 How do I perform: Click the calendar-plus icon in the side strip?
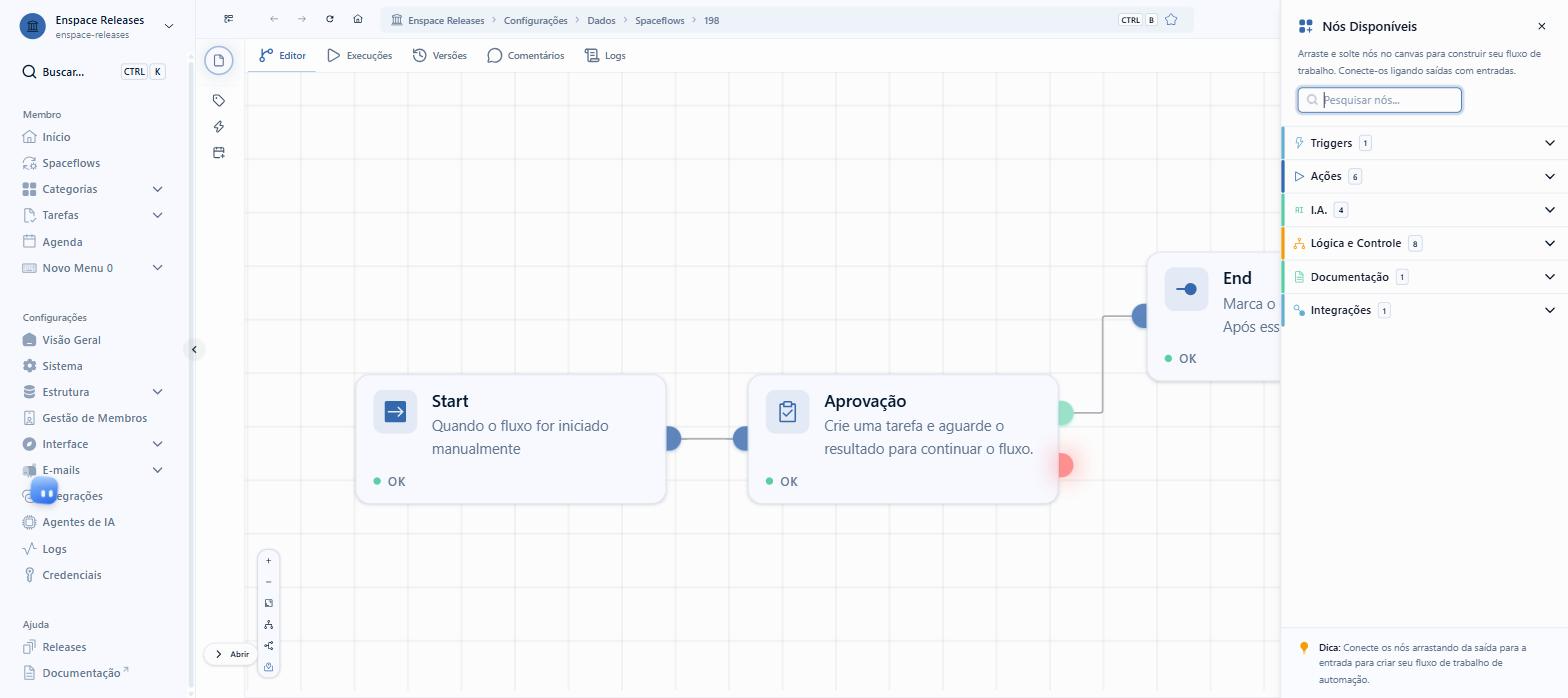tap(219, 152)
